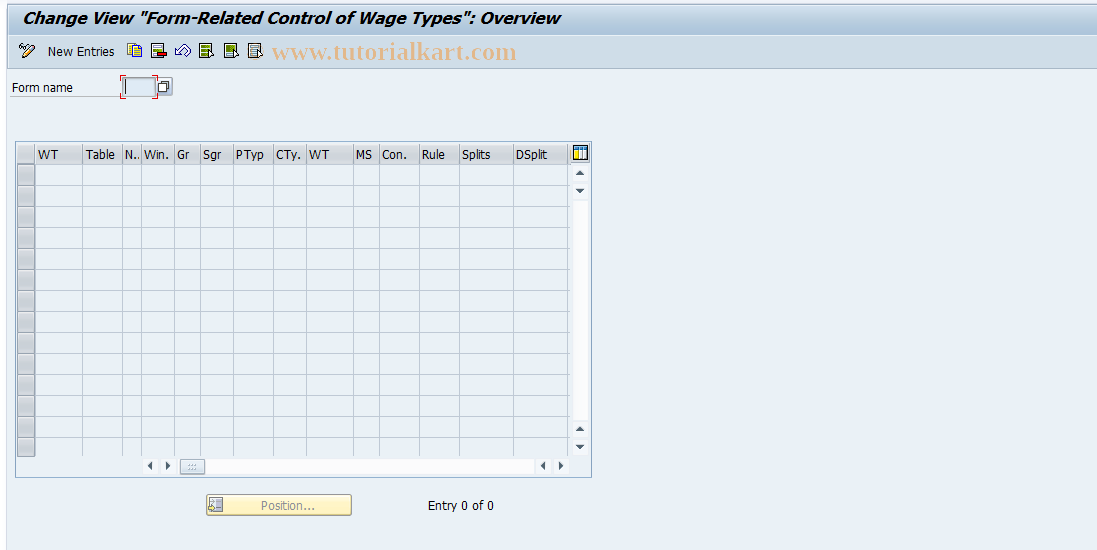Click the Select All icon
Screen dimensions: 1097x550
206,50
